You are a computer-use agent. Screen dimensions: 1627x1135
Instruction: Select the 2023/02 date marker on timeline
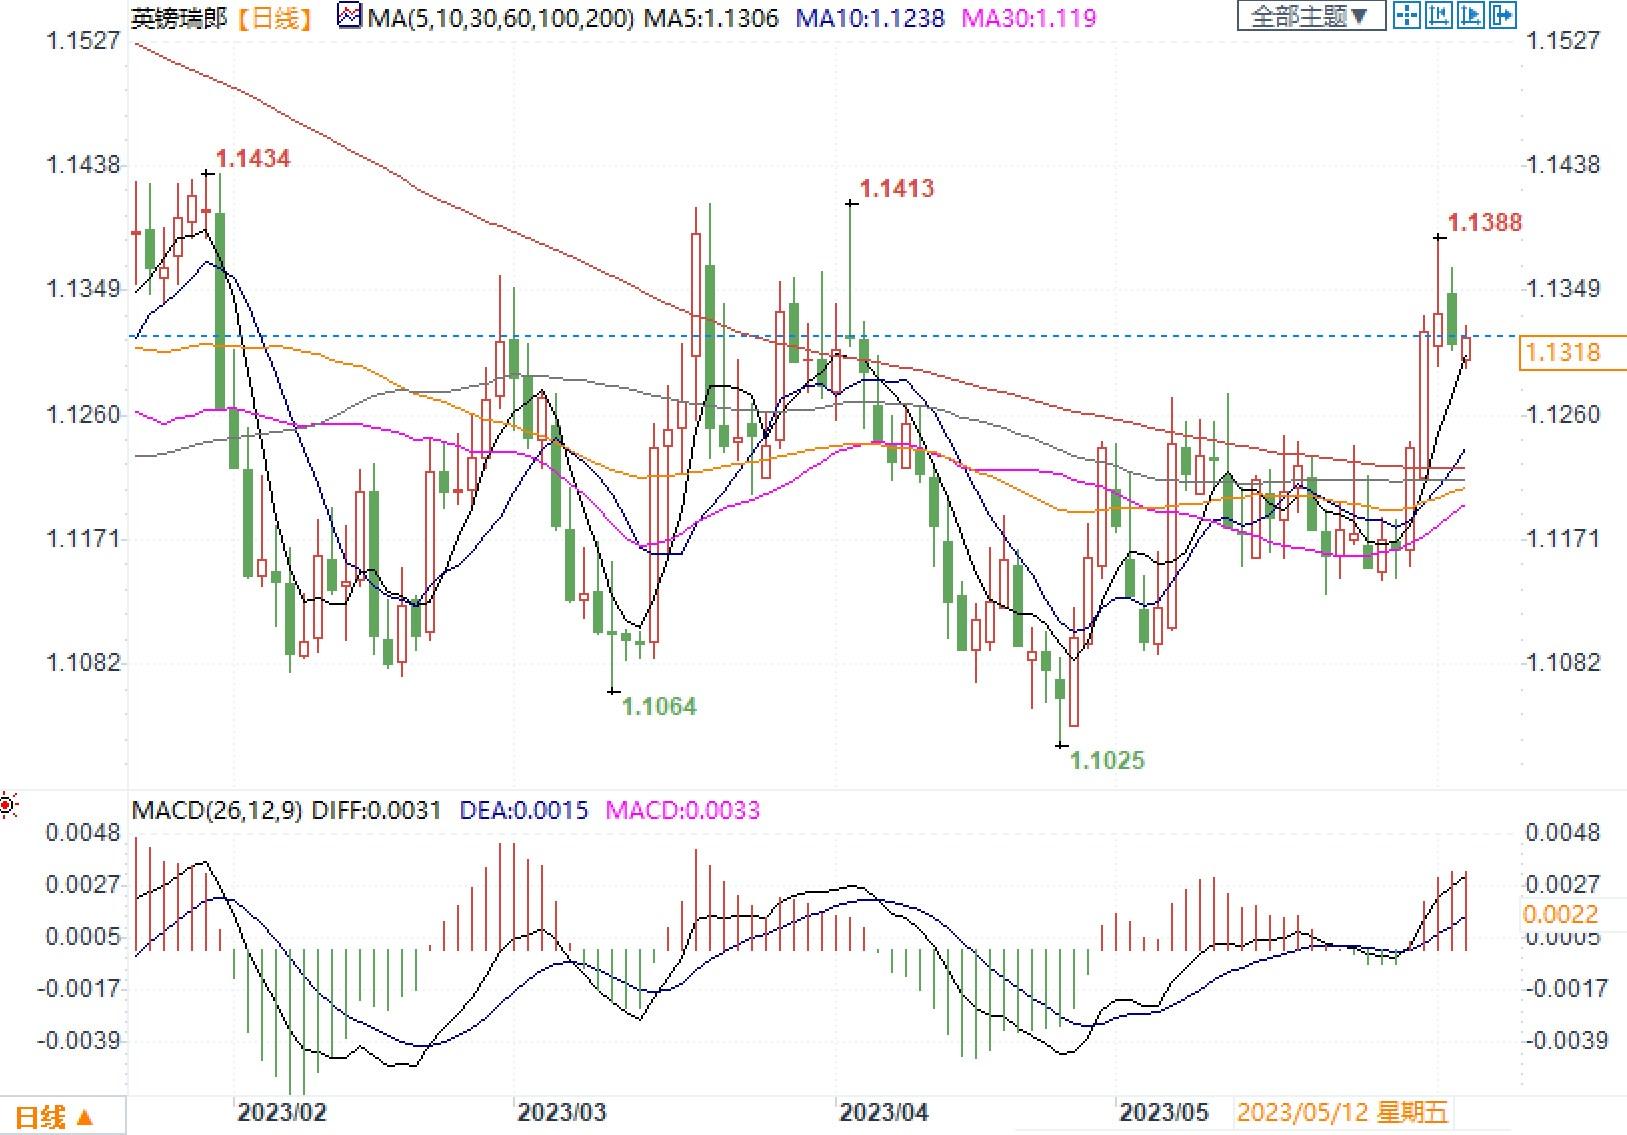[x=280, y=1112]
